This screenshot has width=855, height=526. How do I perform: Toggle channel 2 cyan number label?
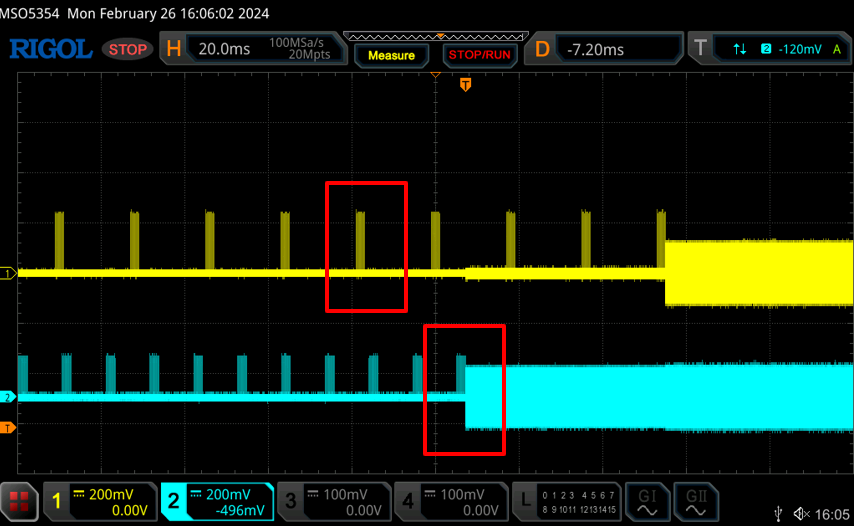173,501
